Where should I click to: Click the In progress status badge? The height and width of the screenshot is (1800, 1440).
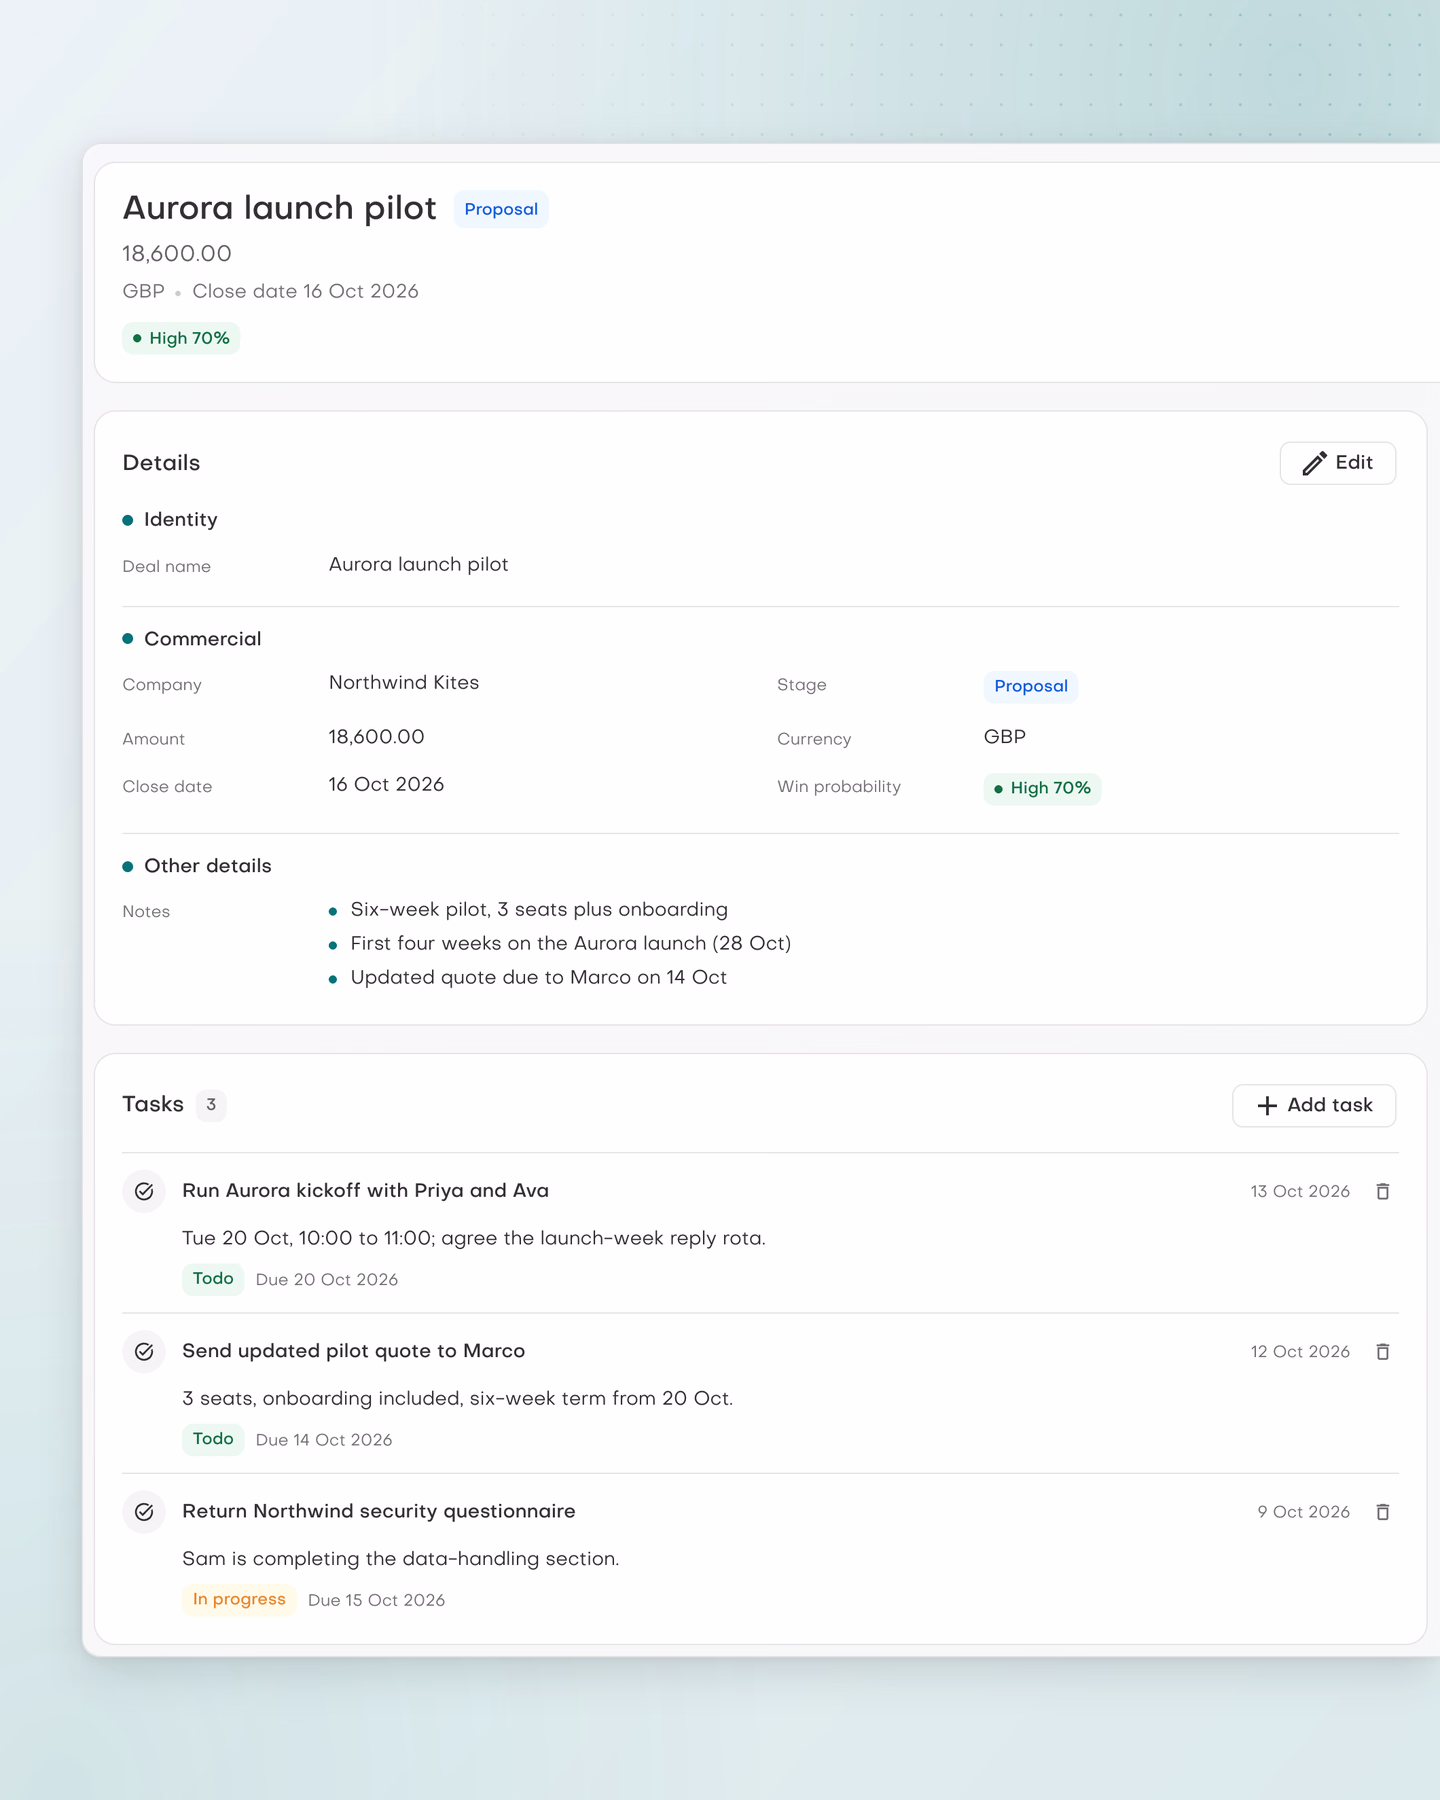pos(239,1600)
